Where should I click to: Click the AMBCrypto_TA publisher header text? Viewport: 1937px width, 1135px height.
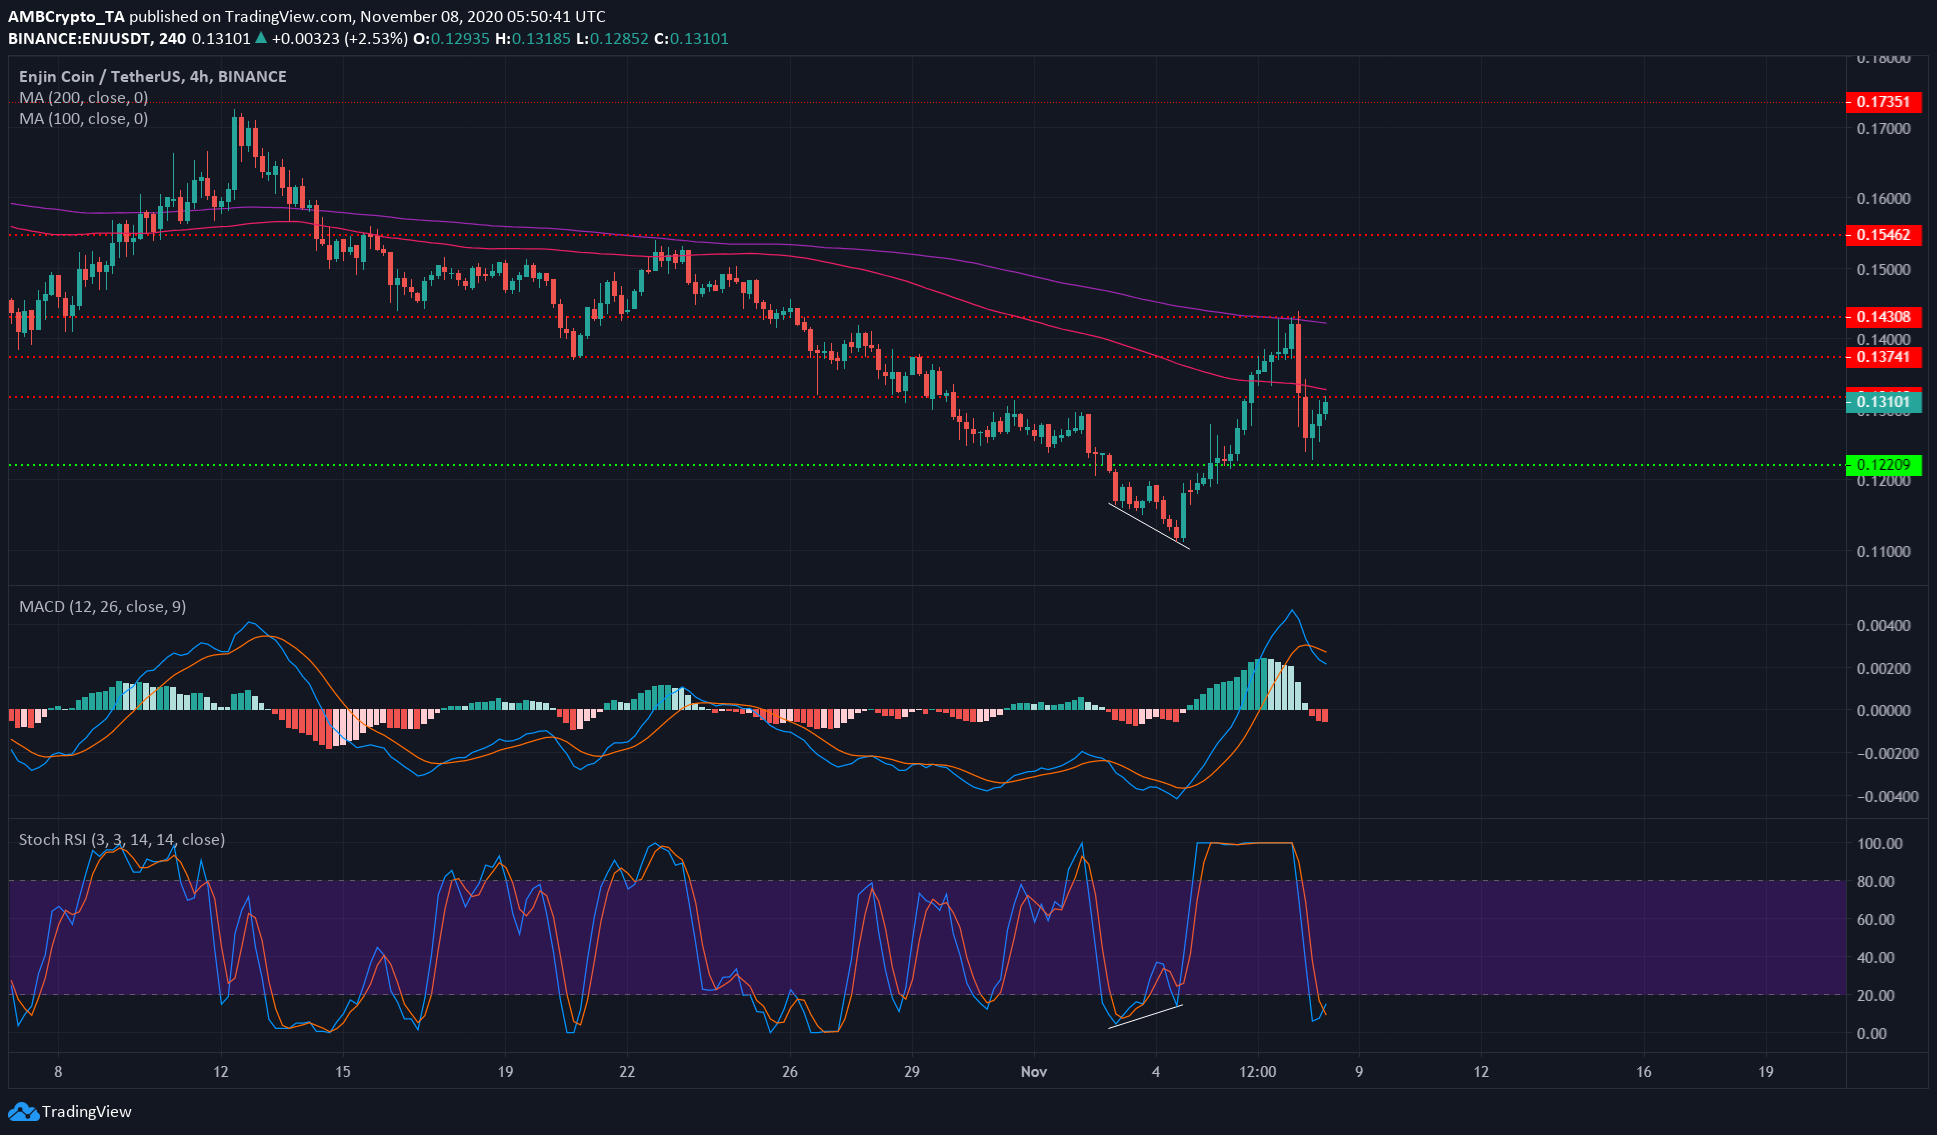click(67, 17)
